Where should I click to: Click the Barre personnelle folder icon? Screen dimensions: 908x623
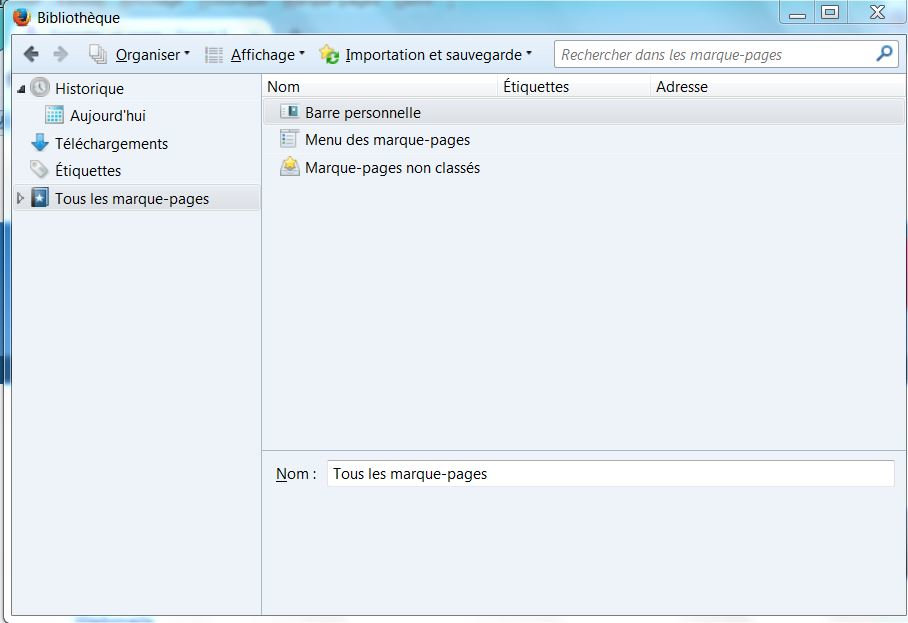click(290, 111)
